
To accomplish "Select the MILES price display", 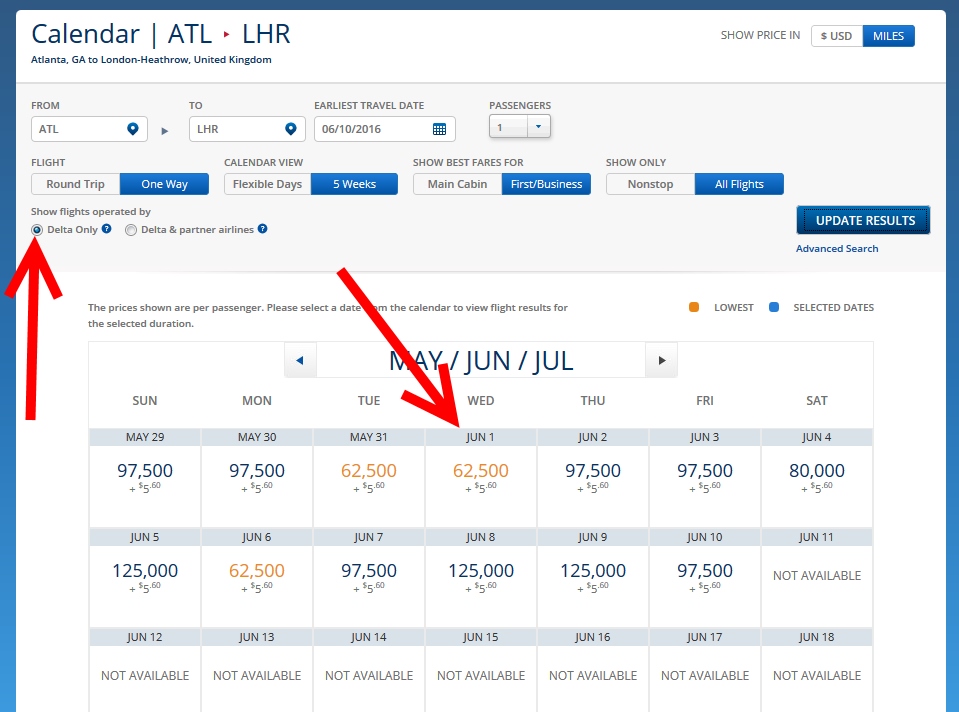I will pyautogui.click(x=888, y=36).
